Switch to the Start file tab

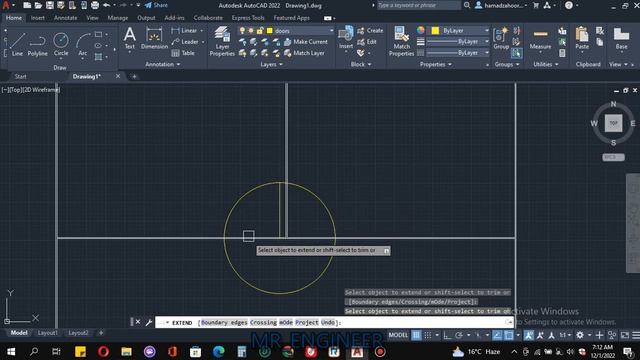click(x=20, y=76)
